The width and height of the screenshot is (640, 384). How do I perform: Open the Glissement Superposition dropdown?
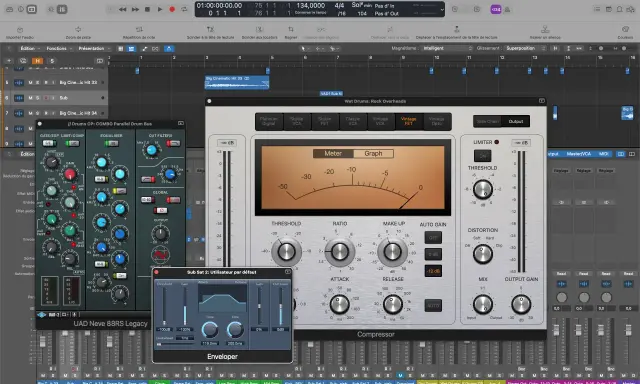525,48
